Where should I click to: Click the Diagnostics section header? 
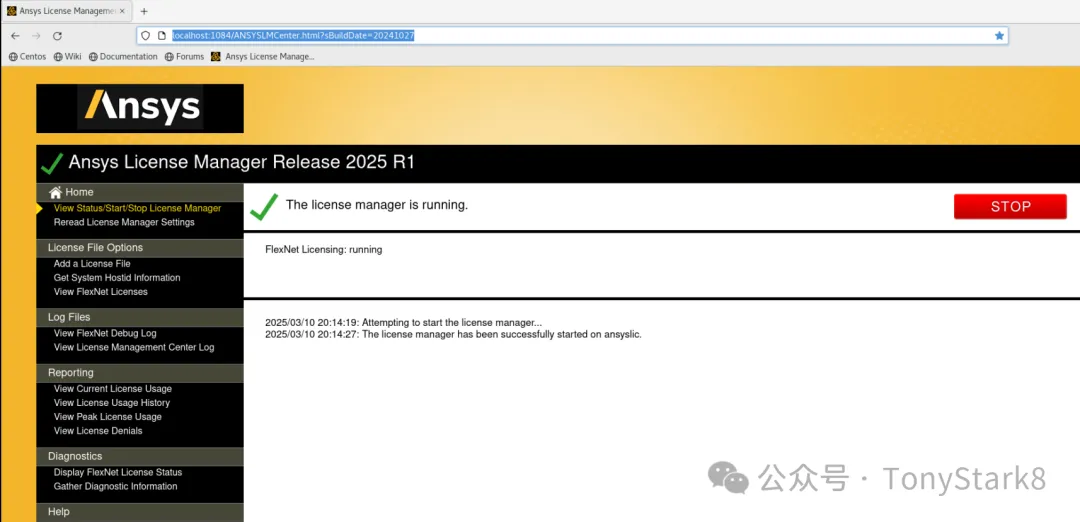(x=140, y=457)
